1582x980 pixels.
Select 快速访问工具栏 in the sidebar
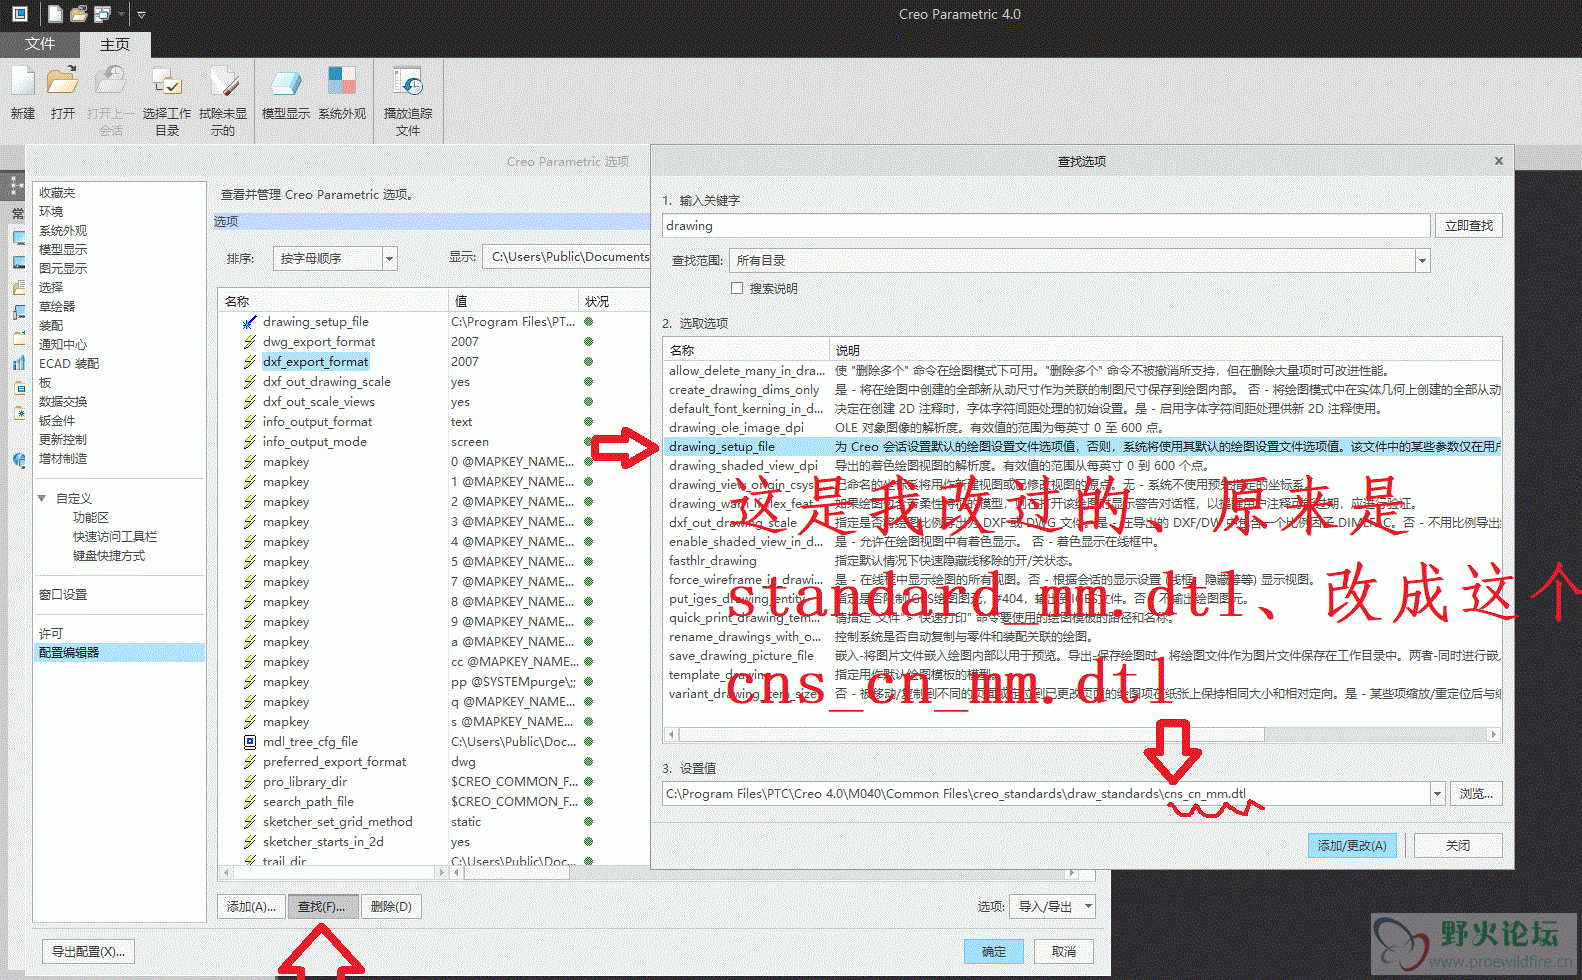click(115, 537)
